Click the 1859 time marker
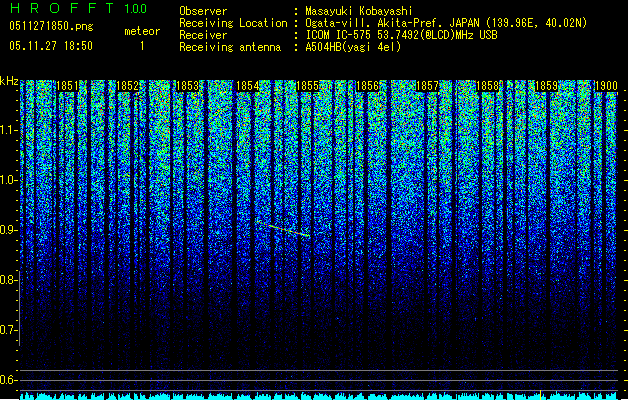Image resolution: width=629 pixels, height=400 pixels. [547, 86]
